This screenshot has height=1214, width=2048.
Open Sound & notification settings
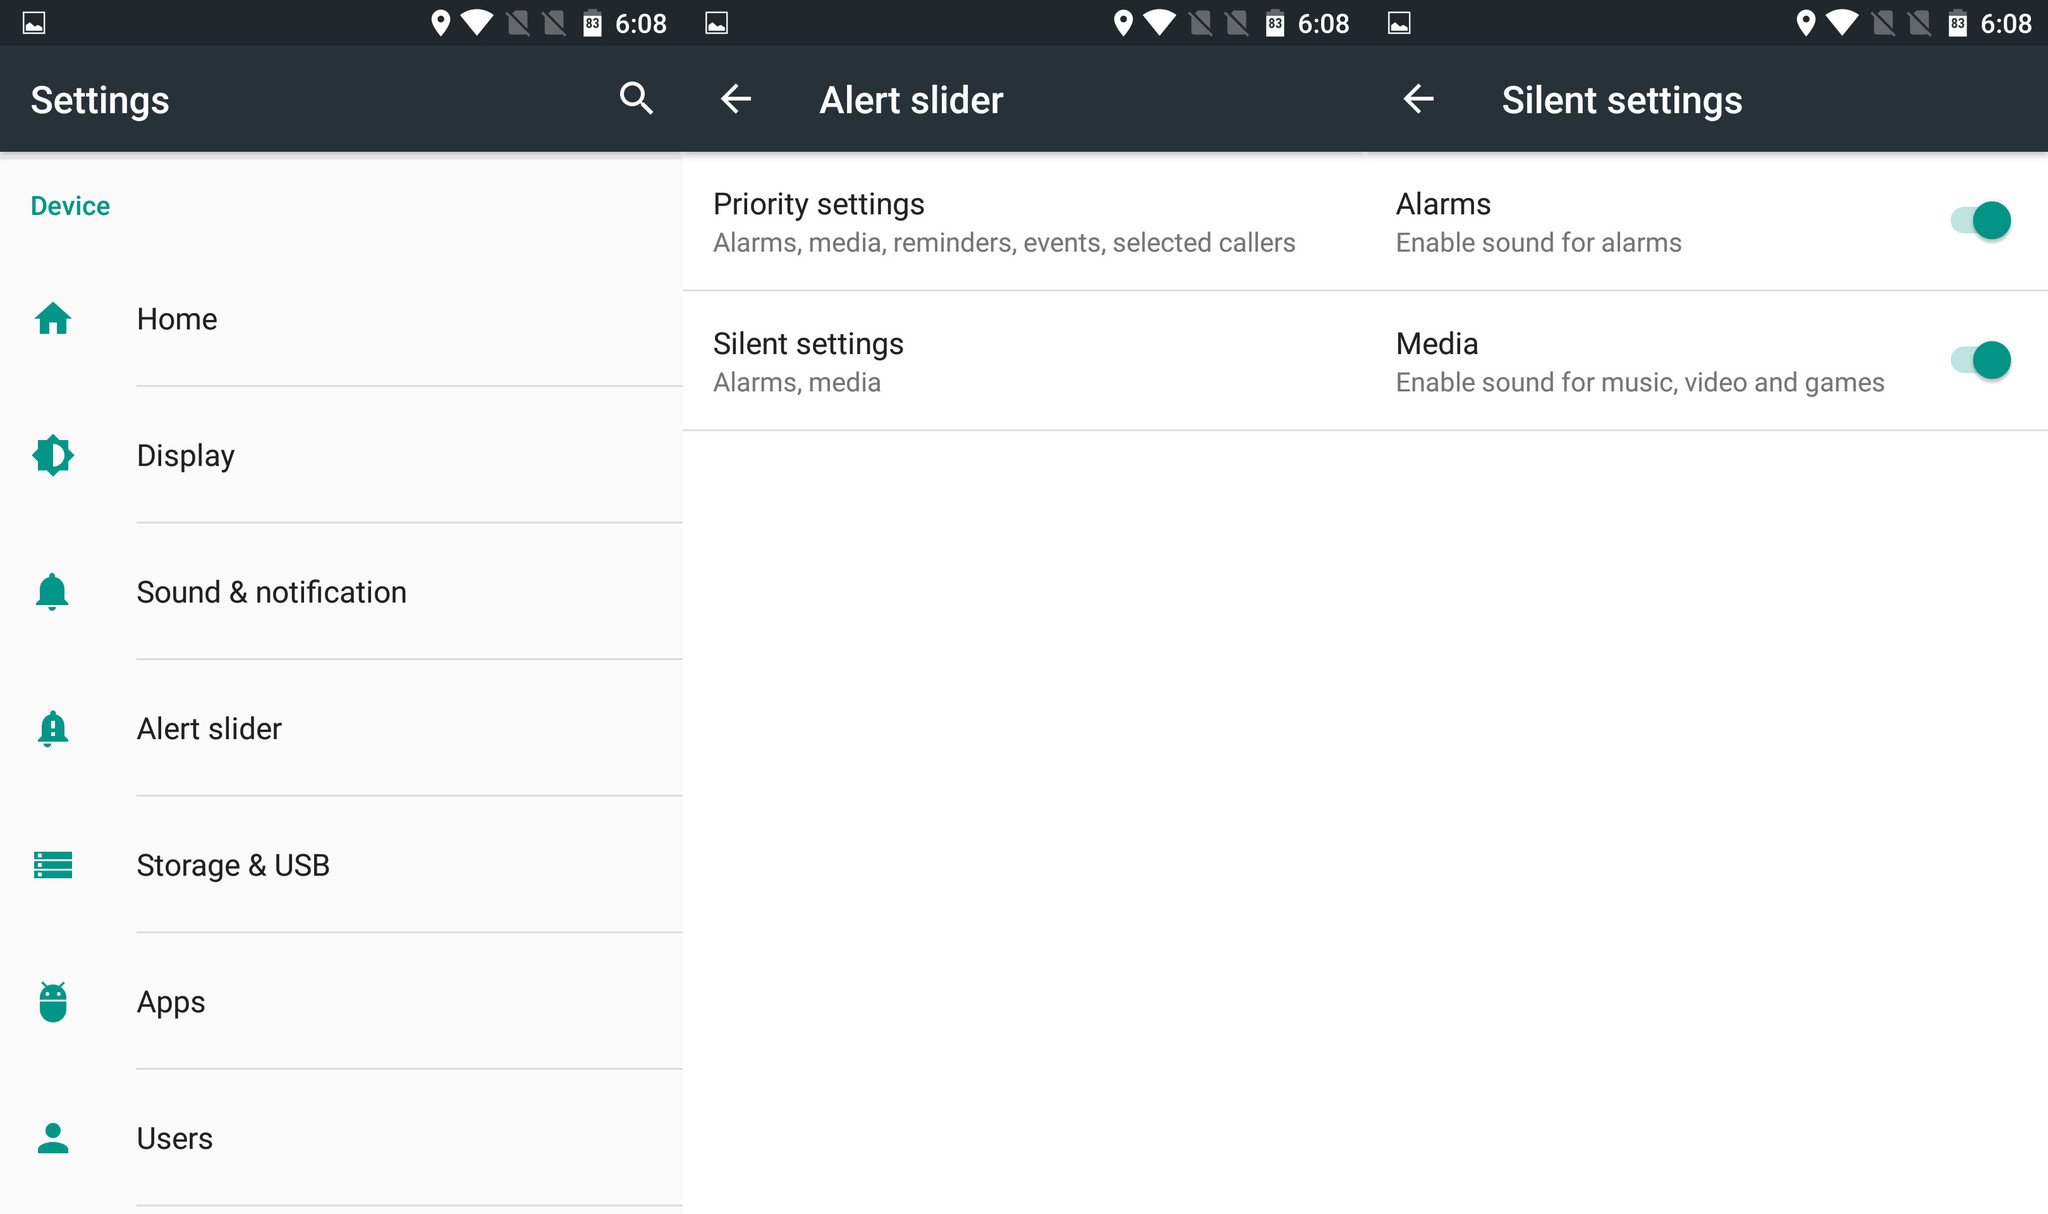point(271,592)
